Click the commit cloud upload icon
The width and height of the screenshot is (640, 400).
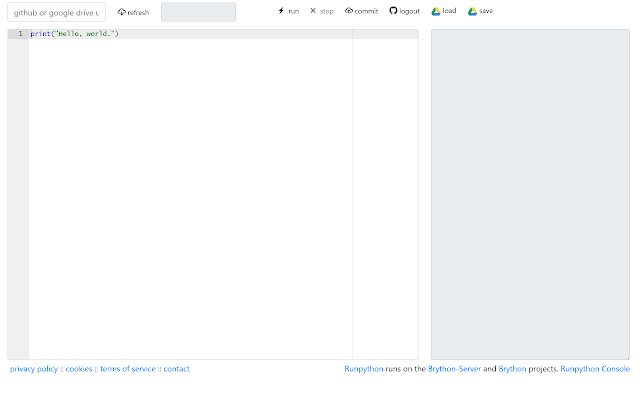click(x=349, y=11)
